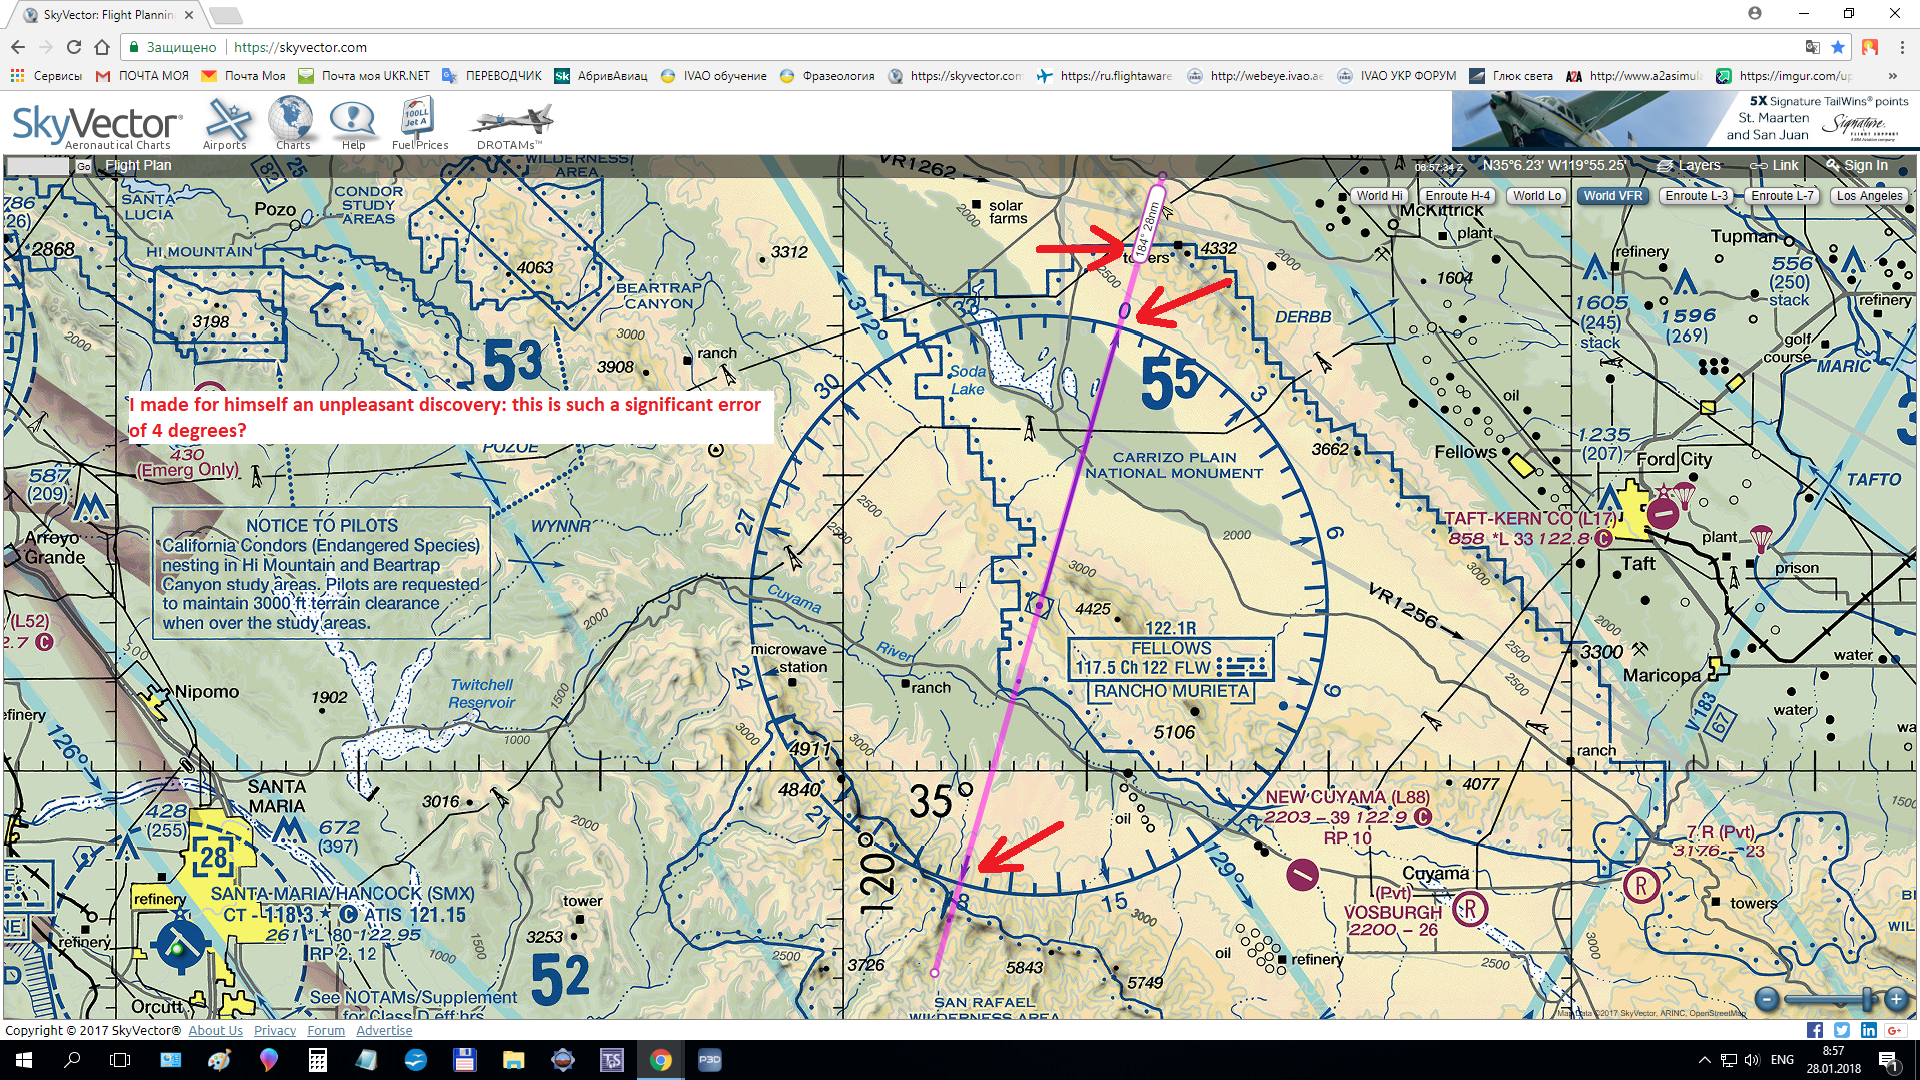Open the Forum footer link
Screen dimensions: 1920x1080
326,1031
